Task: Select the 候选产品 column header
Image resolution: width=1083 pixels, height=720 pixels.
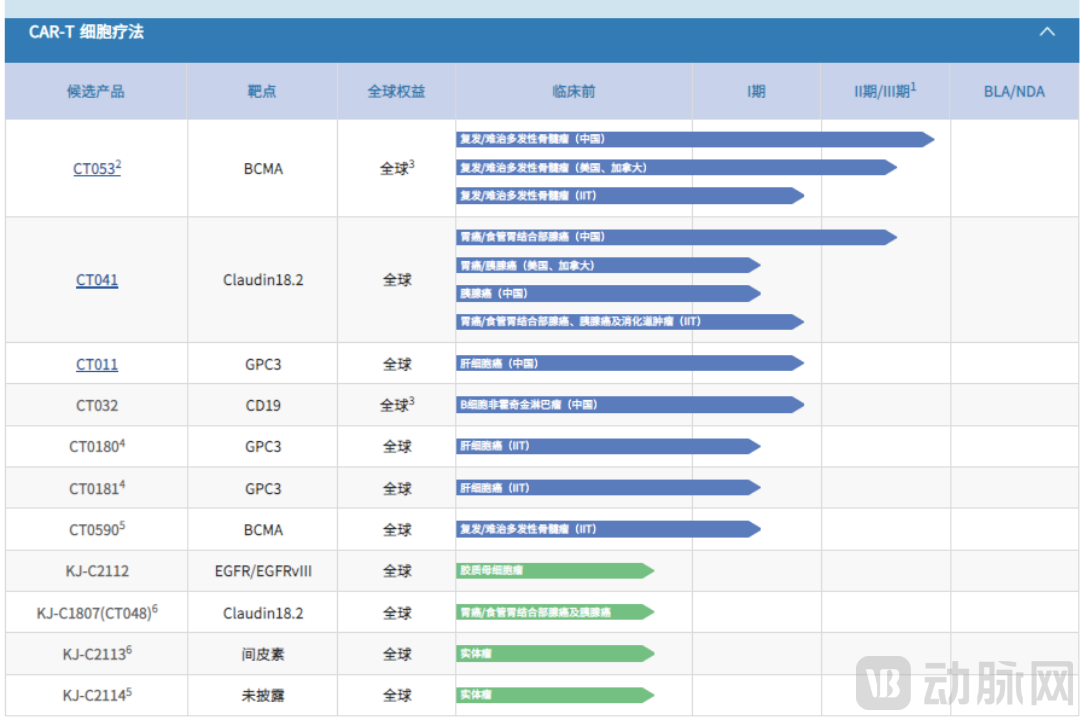Action: [96, 92]
